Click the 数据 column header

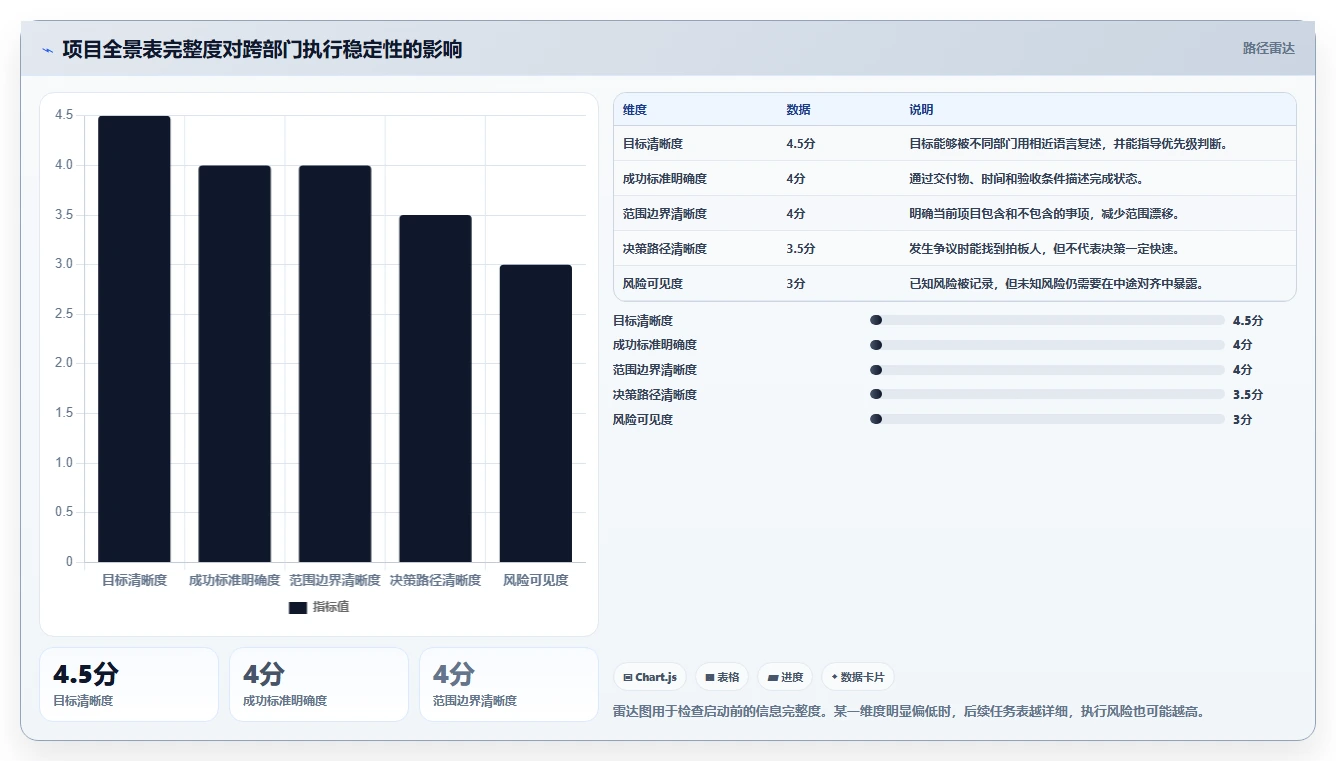799,110
